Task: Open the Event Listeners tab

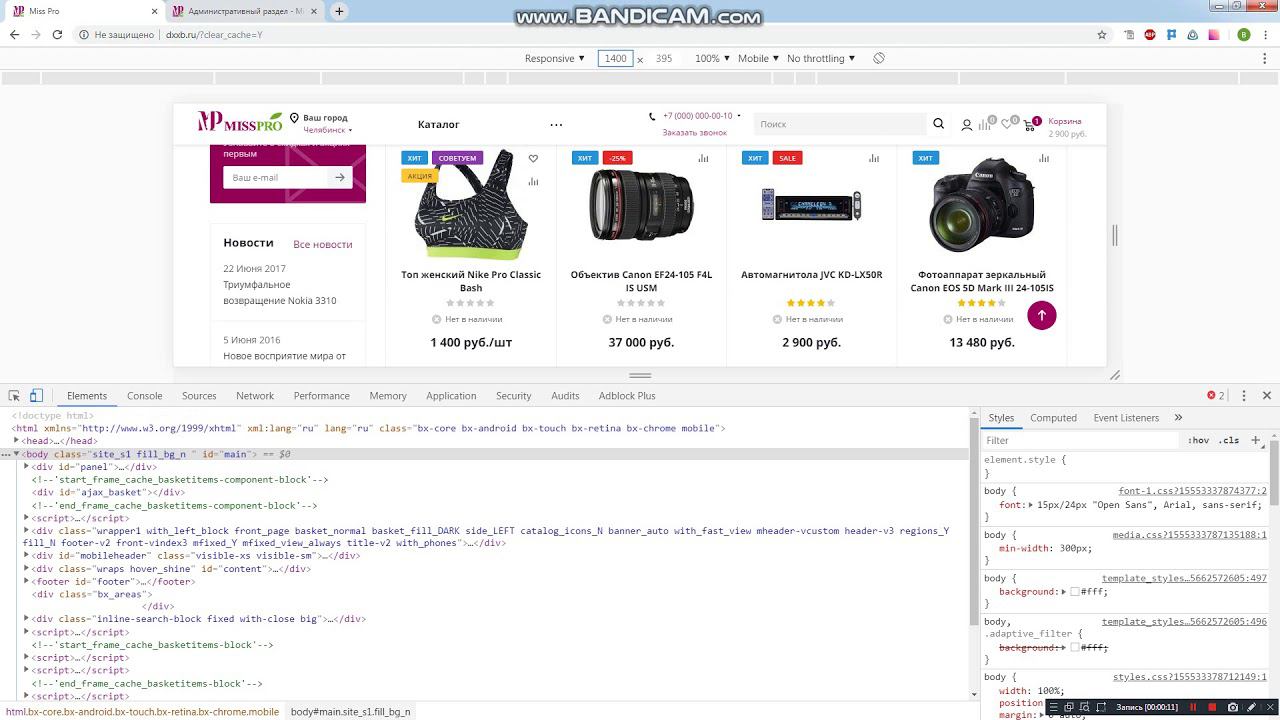Action: pyautogui.click(x=1126, y=417)
